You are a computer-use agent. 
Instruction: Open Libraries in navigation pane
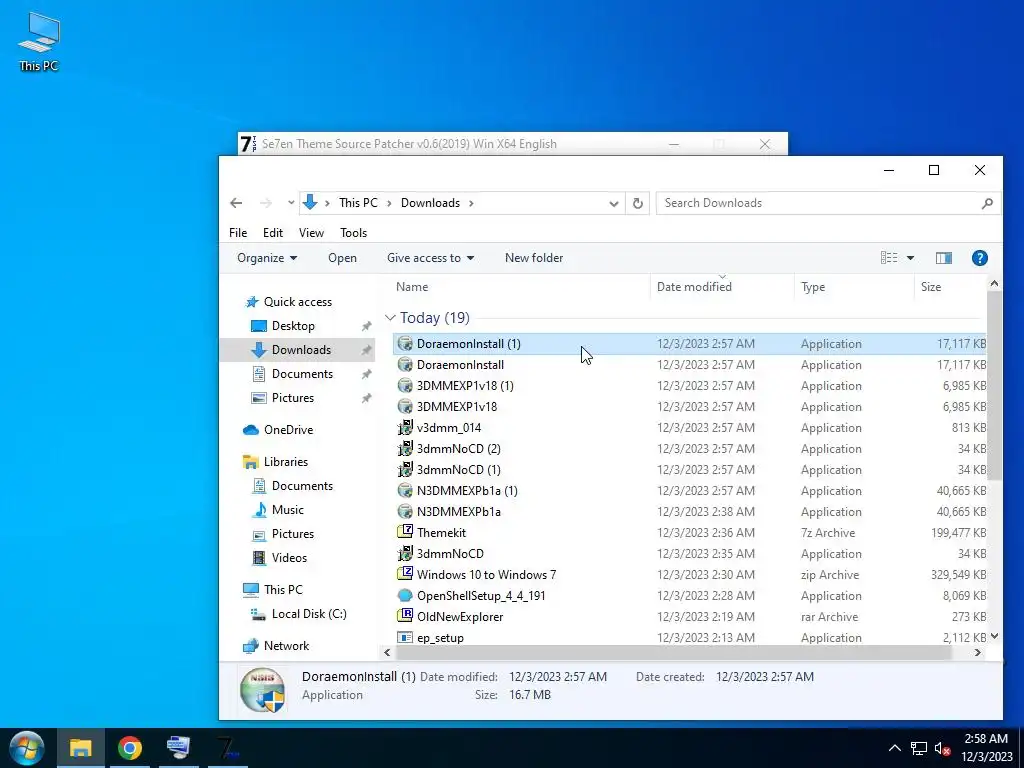pos(285,462)
